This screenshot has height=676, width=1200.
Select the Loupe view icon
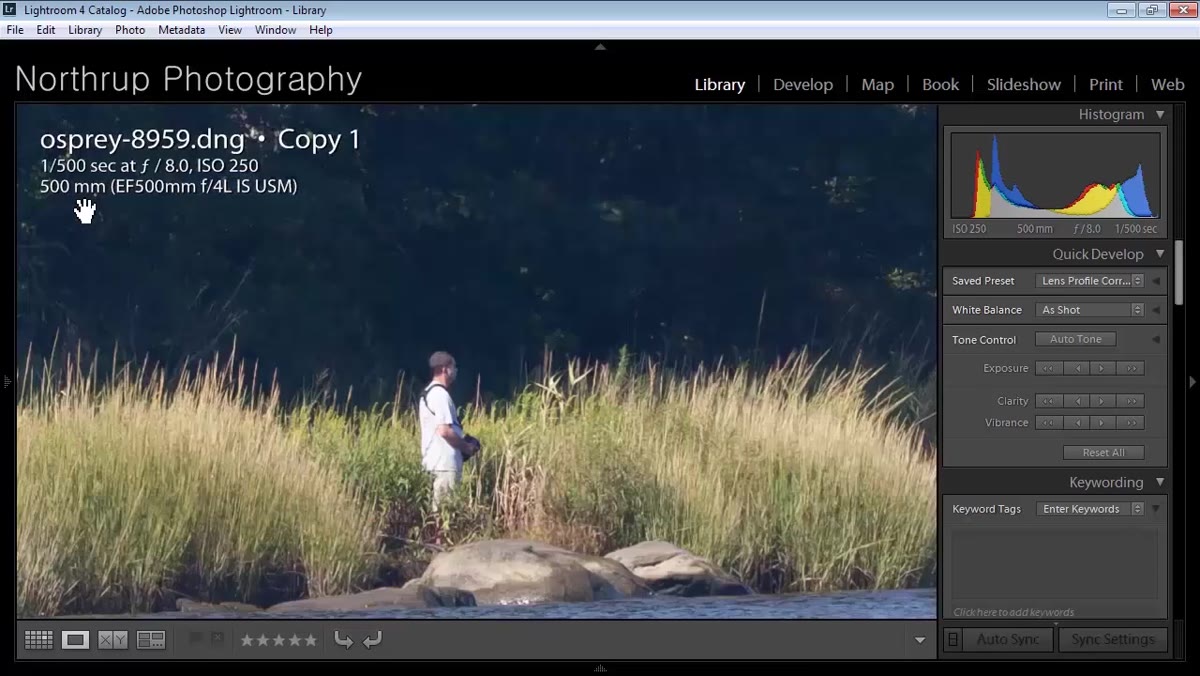point(75,640)
